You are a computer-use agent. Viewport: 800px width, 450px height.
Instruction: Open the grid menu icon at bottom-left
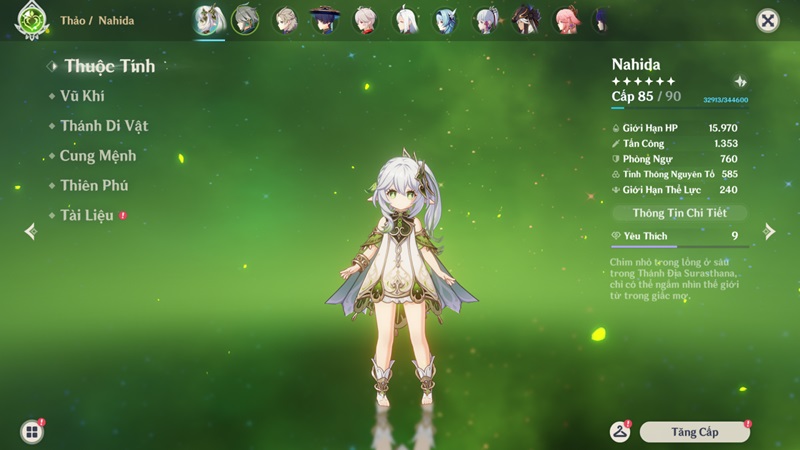[32, 432]
